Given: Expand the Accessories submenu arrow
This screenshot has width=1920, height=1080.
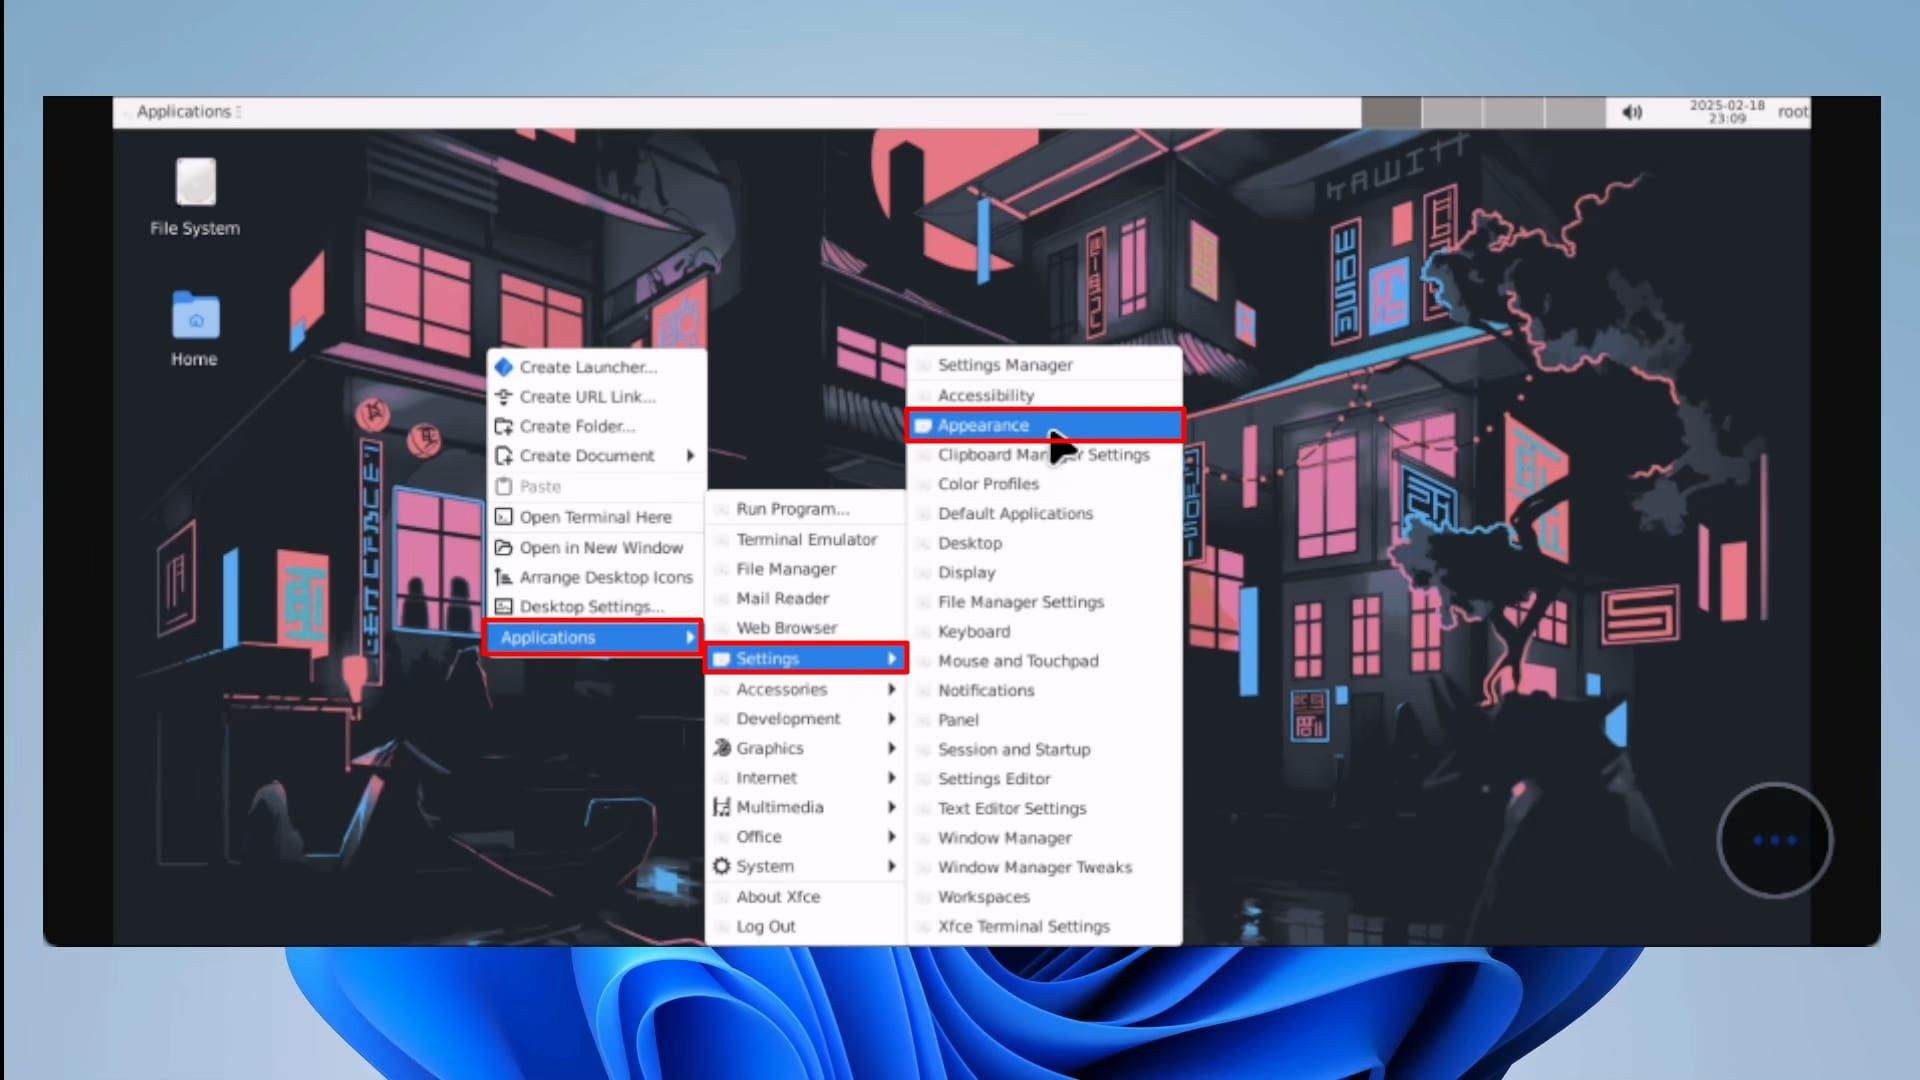Looking at the screenshot, I should [x=890, y=689].
